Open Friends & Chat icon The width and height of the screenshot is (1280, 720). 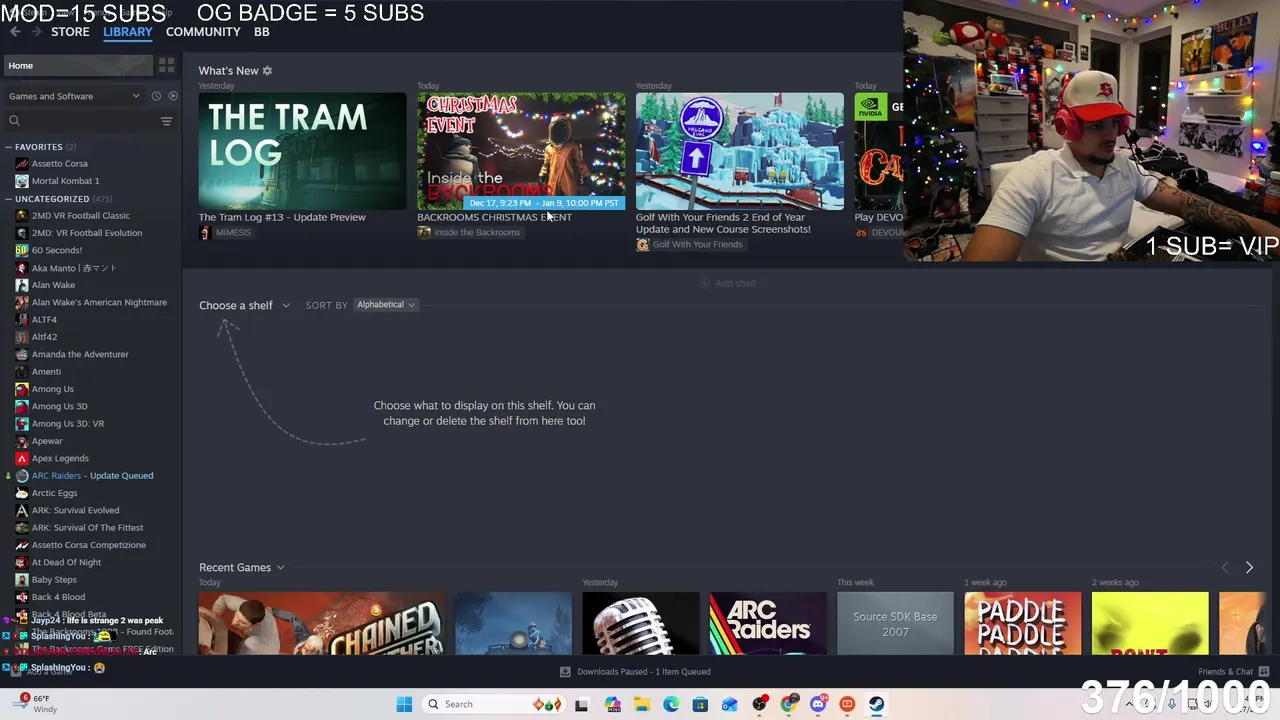[1264, 672]
